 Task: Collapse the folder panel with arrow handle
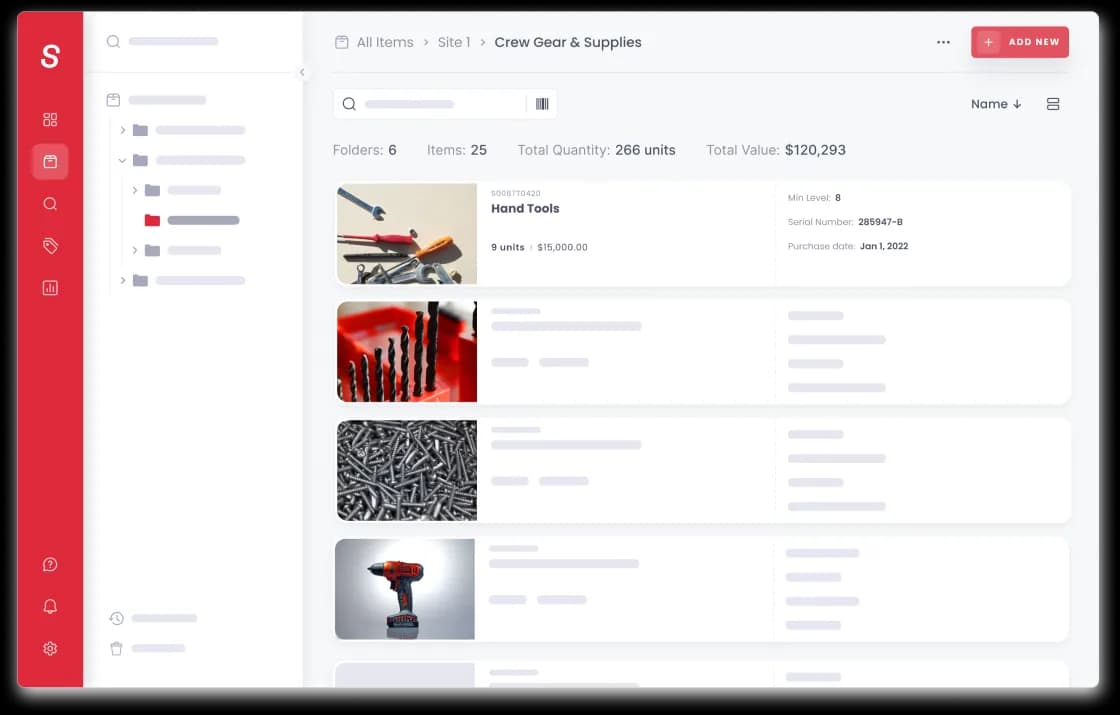coord(302,72)
